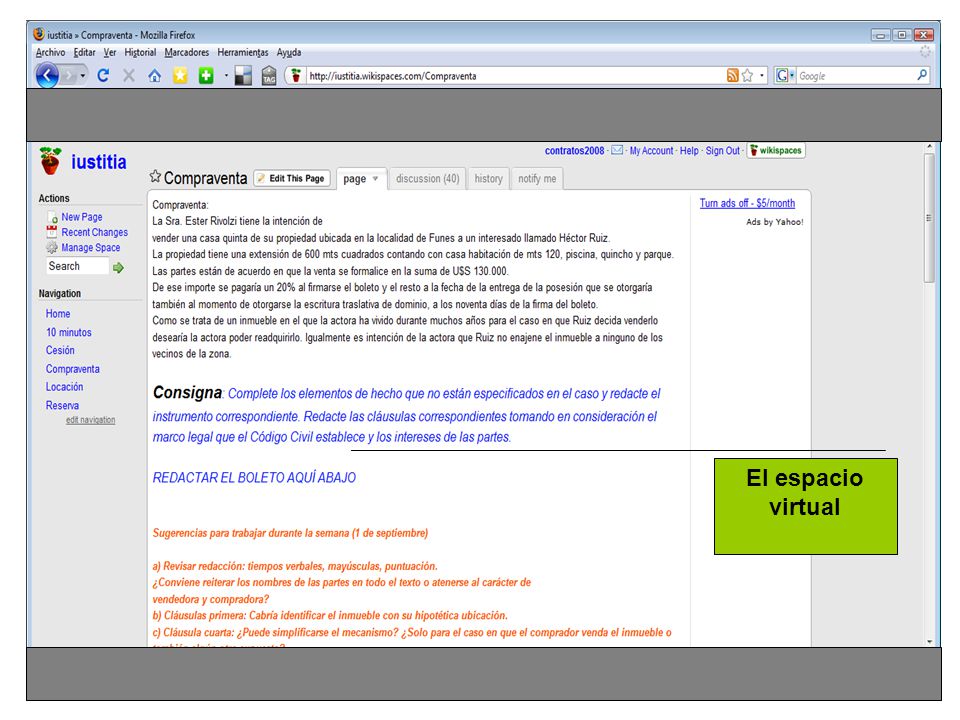
Task: Click the Manage Space gear icon
Action: click(x=52, y=247)
